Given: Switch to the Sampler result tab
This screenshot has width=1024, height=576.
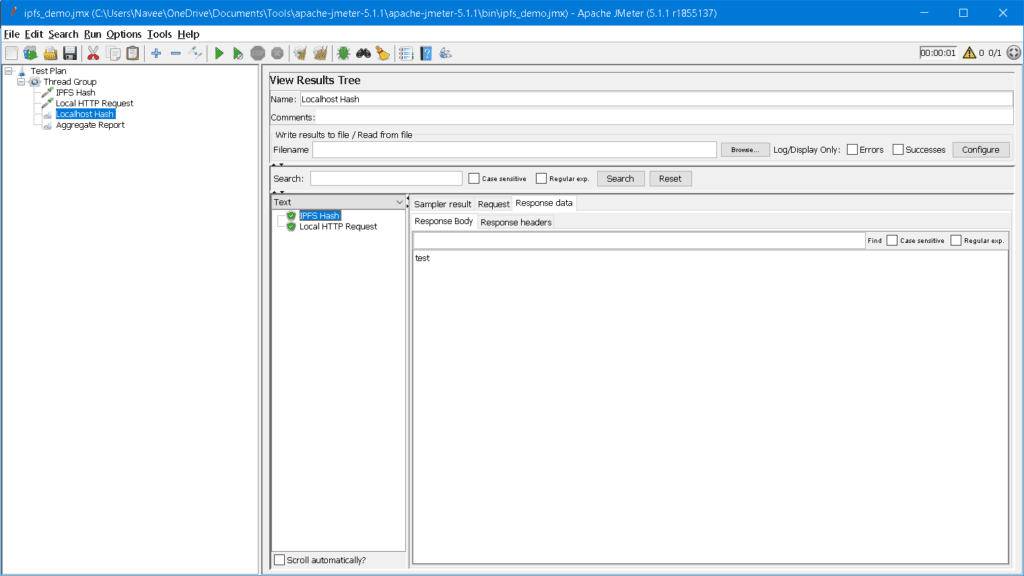Looking at the screenshot, I should (x=442, y=204).
